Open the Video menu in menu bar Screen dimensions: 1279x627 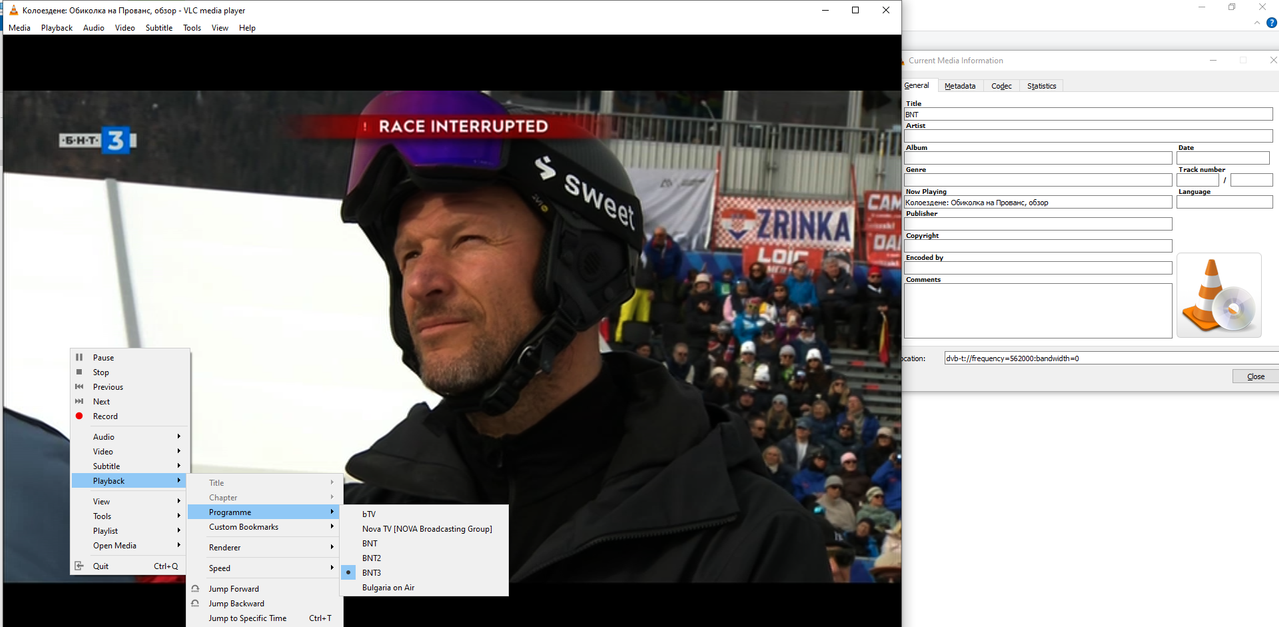point(125,28)
